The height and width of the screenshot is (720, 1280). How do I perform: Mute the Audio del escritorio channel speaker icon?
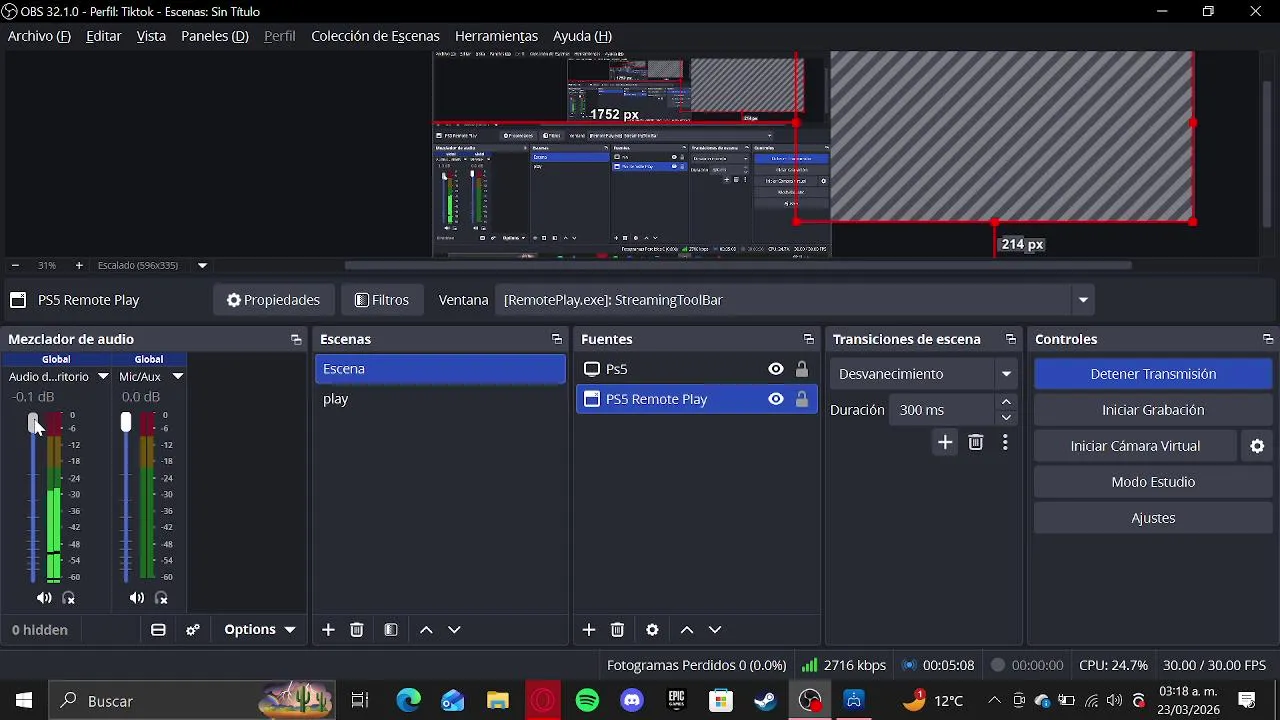pyautogui.click(x=44, y=598)
